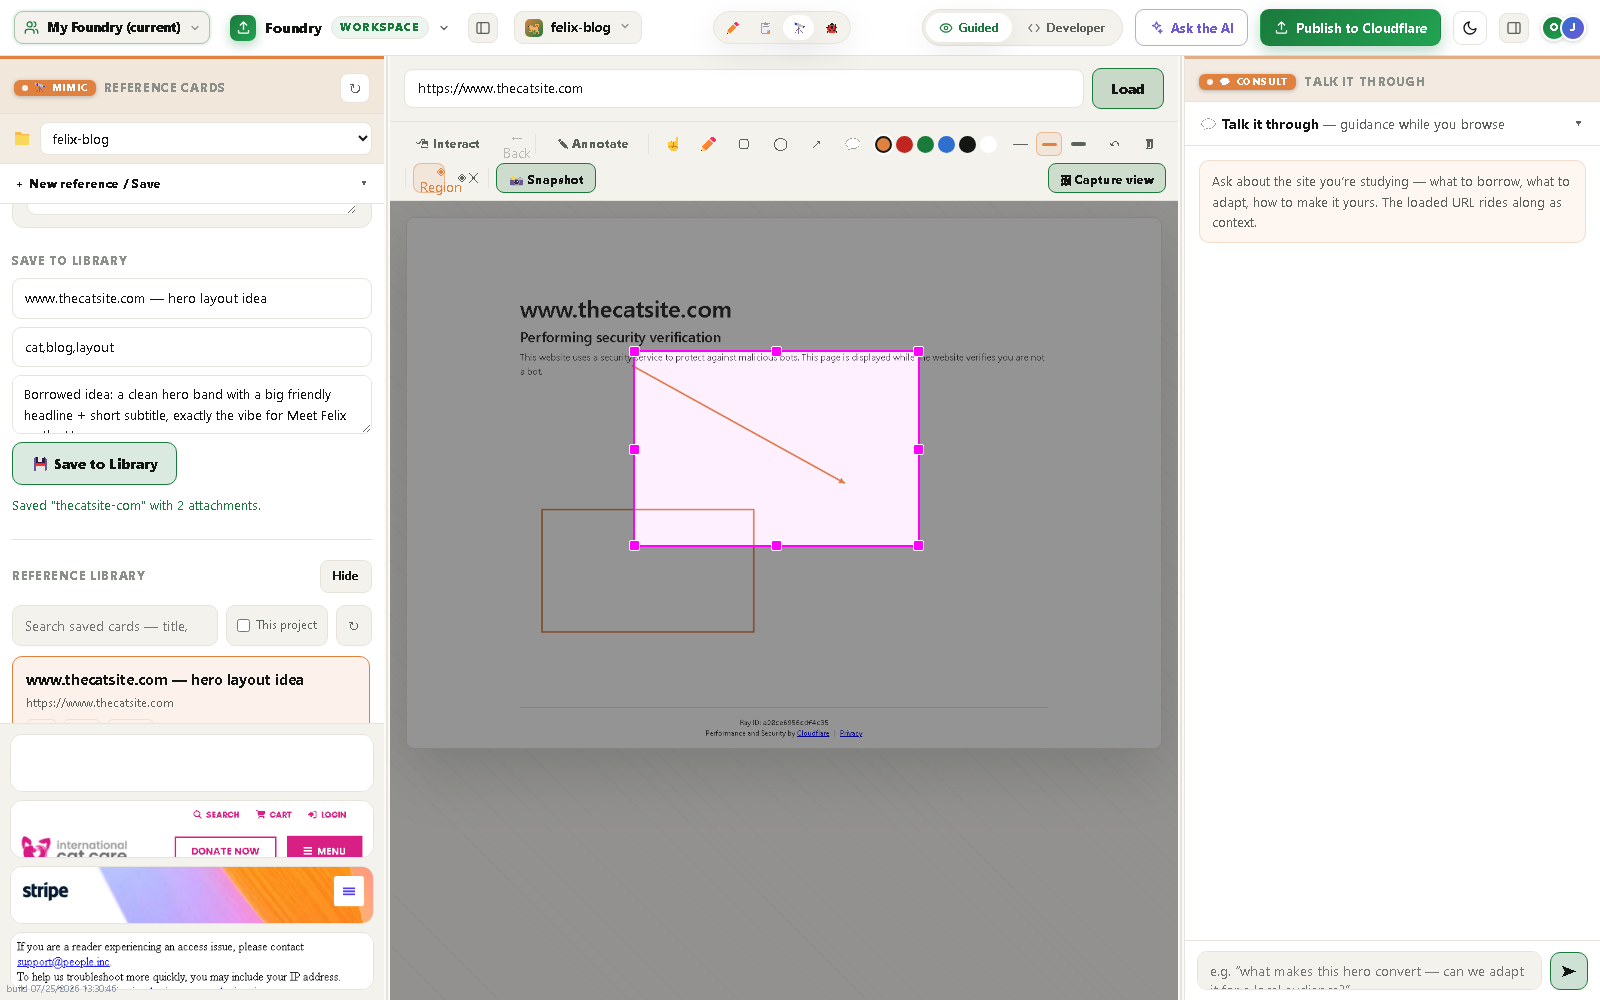Select the pencil draw tool in annotation toolbar
Image resolution: width=1600 pixels, height=1000 pixels.
(708, 144)
